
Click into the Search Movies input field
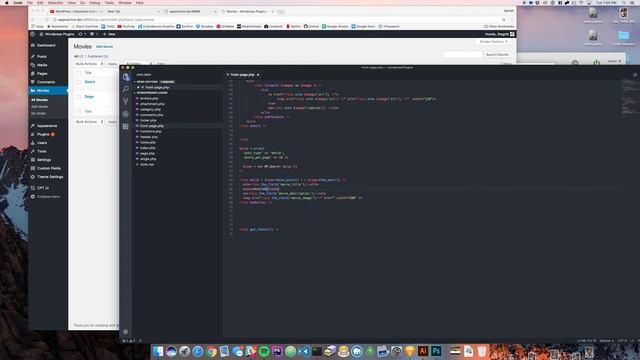click(462, 54)
